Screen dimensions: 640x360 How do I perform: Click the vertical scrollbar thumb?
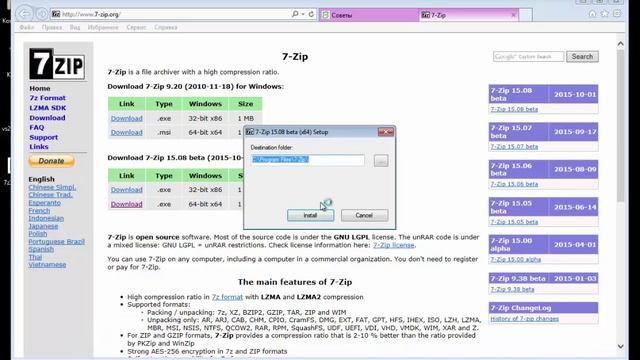pyautogui.click(x=620, y=126)
